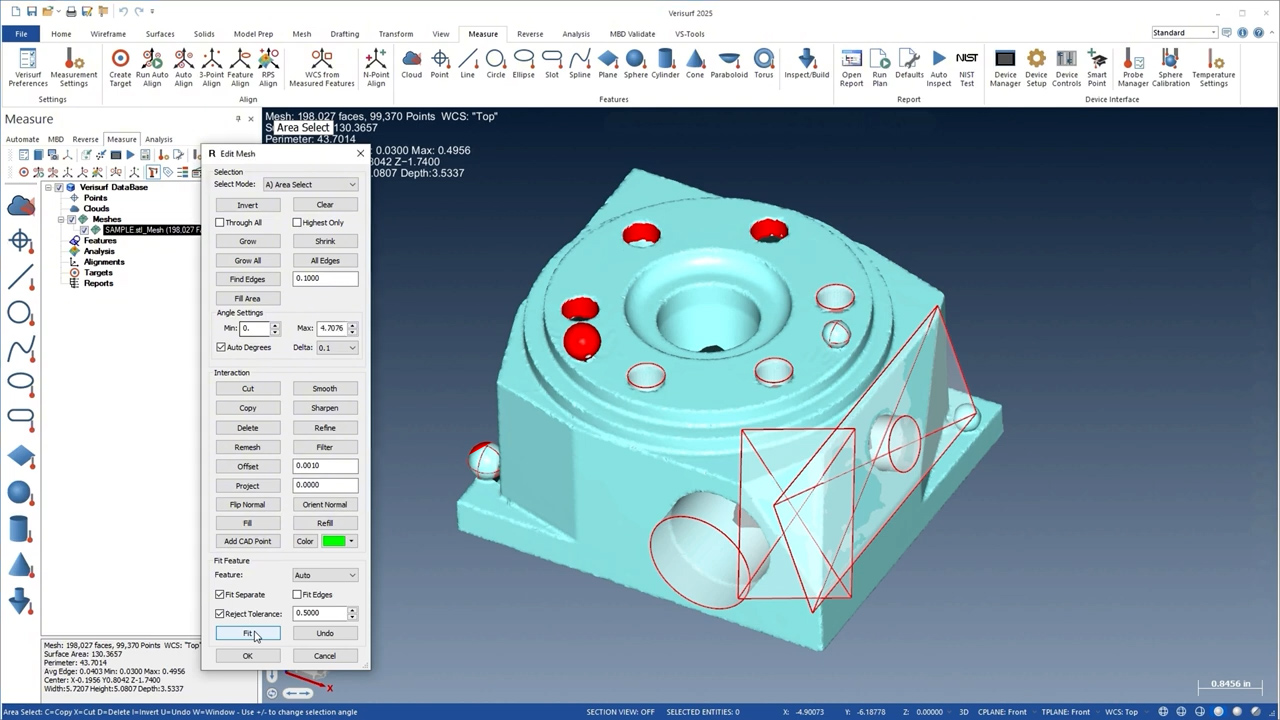Run Auto Align tool
Viewport: 1280px width, 720px height.
[152, 68]
